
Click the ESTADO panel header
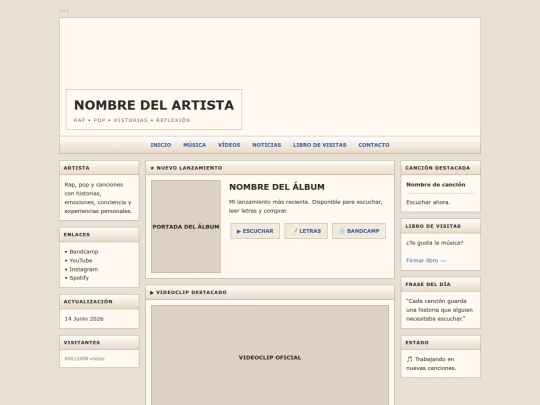coord(440,343)
